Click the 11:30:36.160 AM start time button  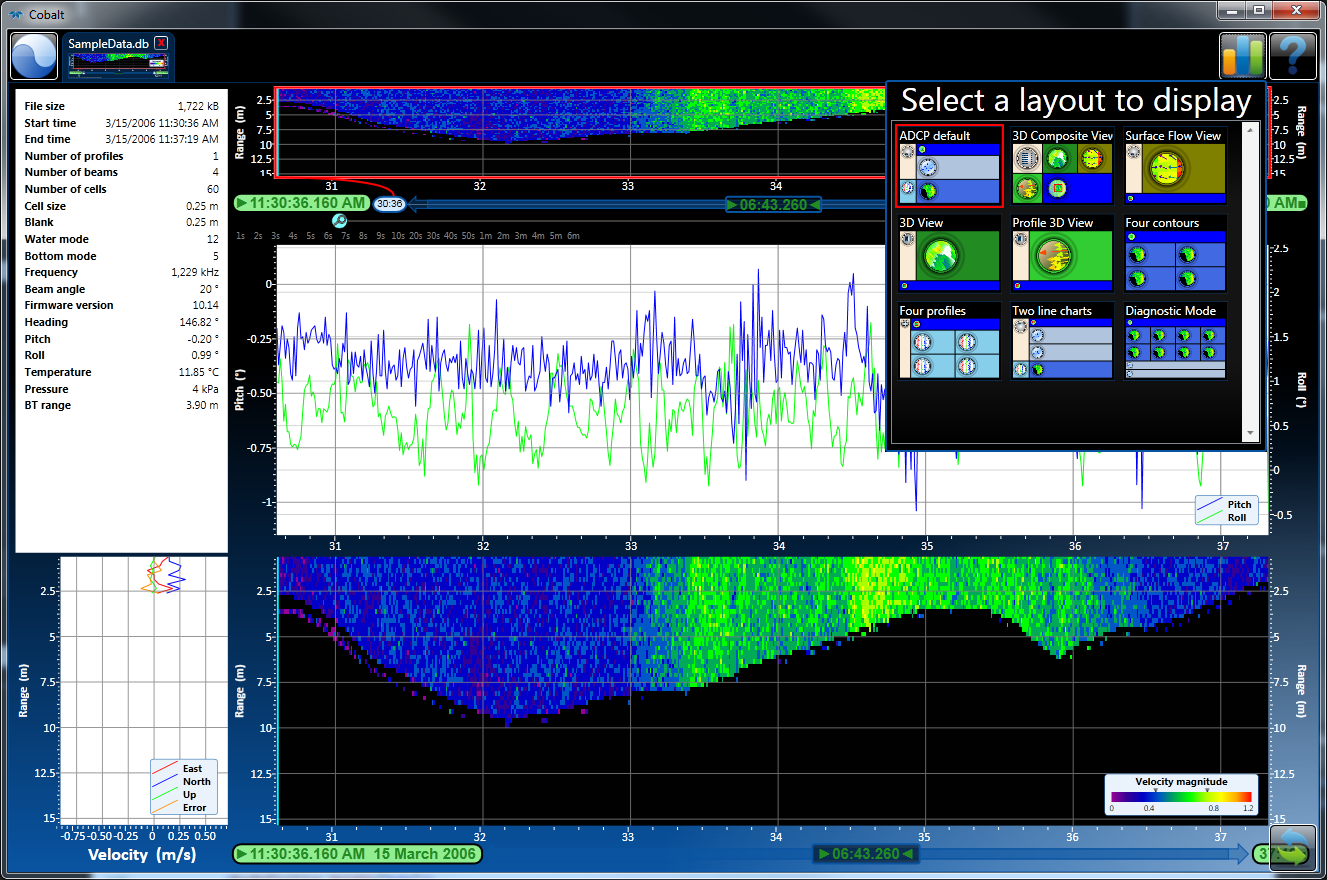302,204
